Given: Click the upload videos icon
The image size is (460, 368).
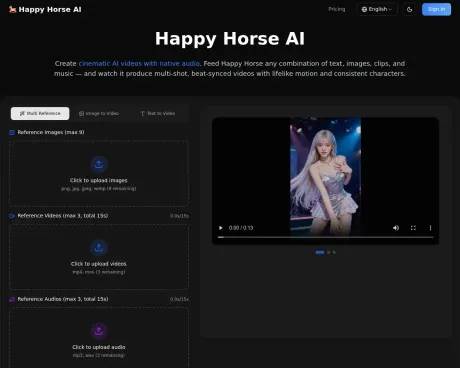Looking at the screenshot, I should pyautogui.click(x=99, y=248).
